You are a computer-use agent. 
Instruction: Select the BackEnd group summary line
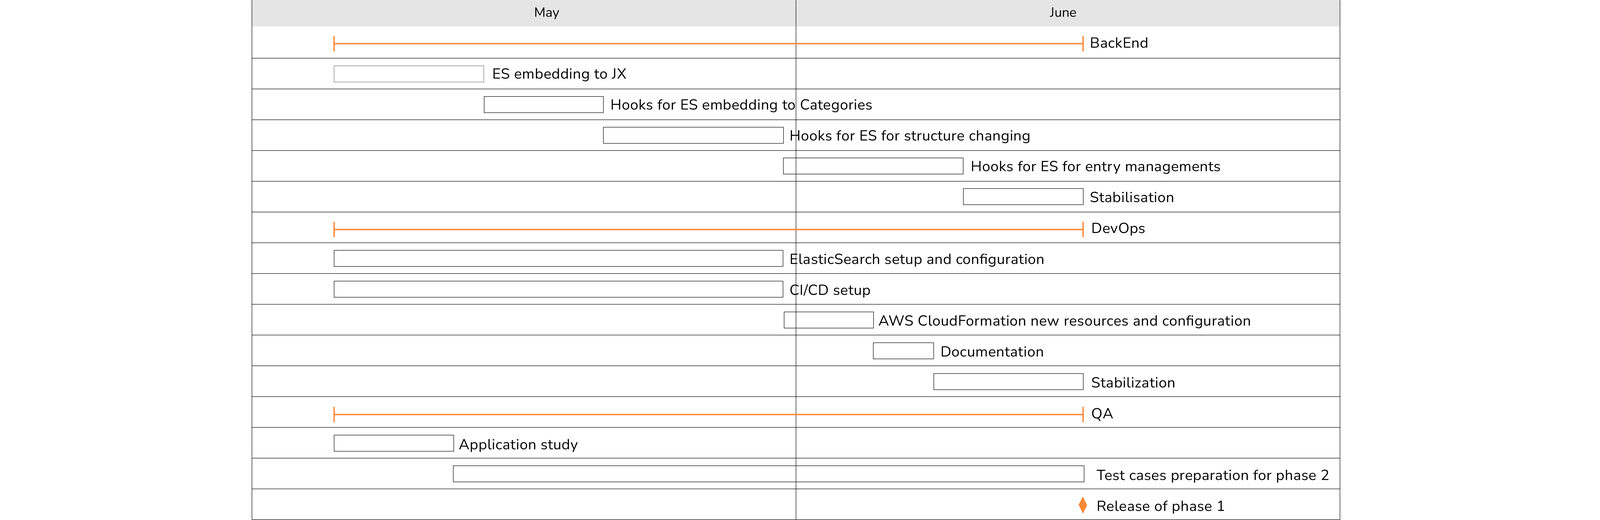pos(708,43)
